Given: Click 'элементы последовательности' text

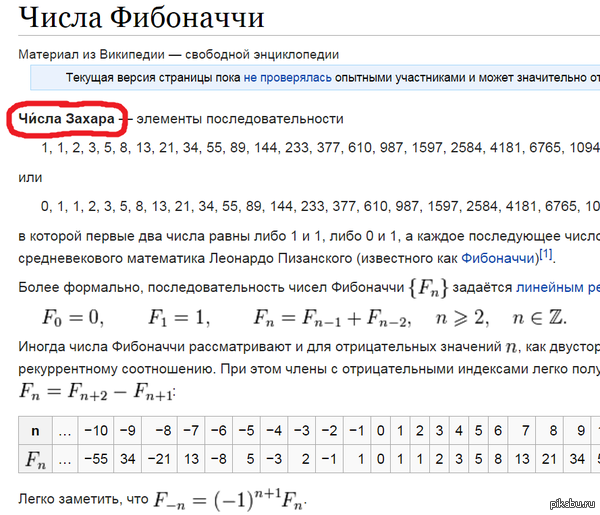Looking at the screenshot, I should pyautogui.click(x=240, y=119).
